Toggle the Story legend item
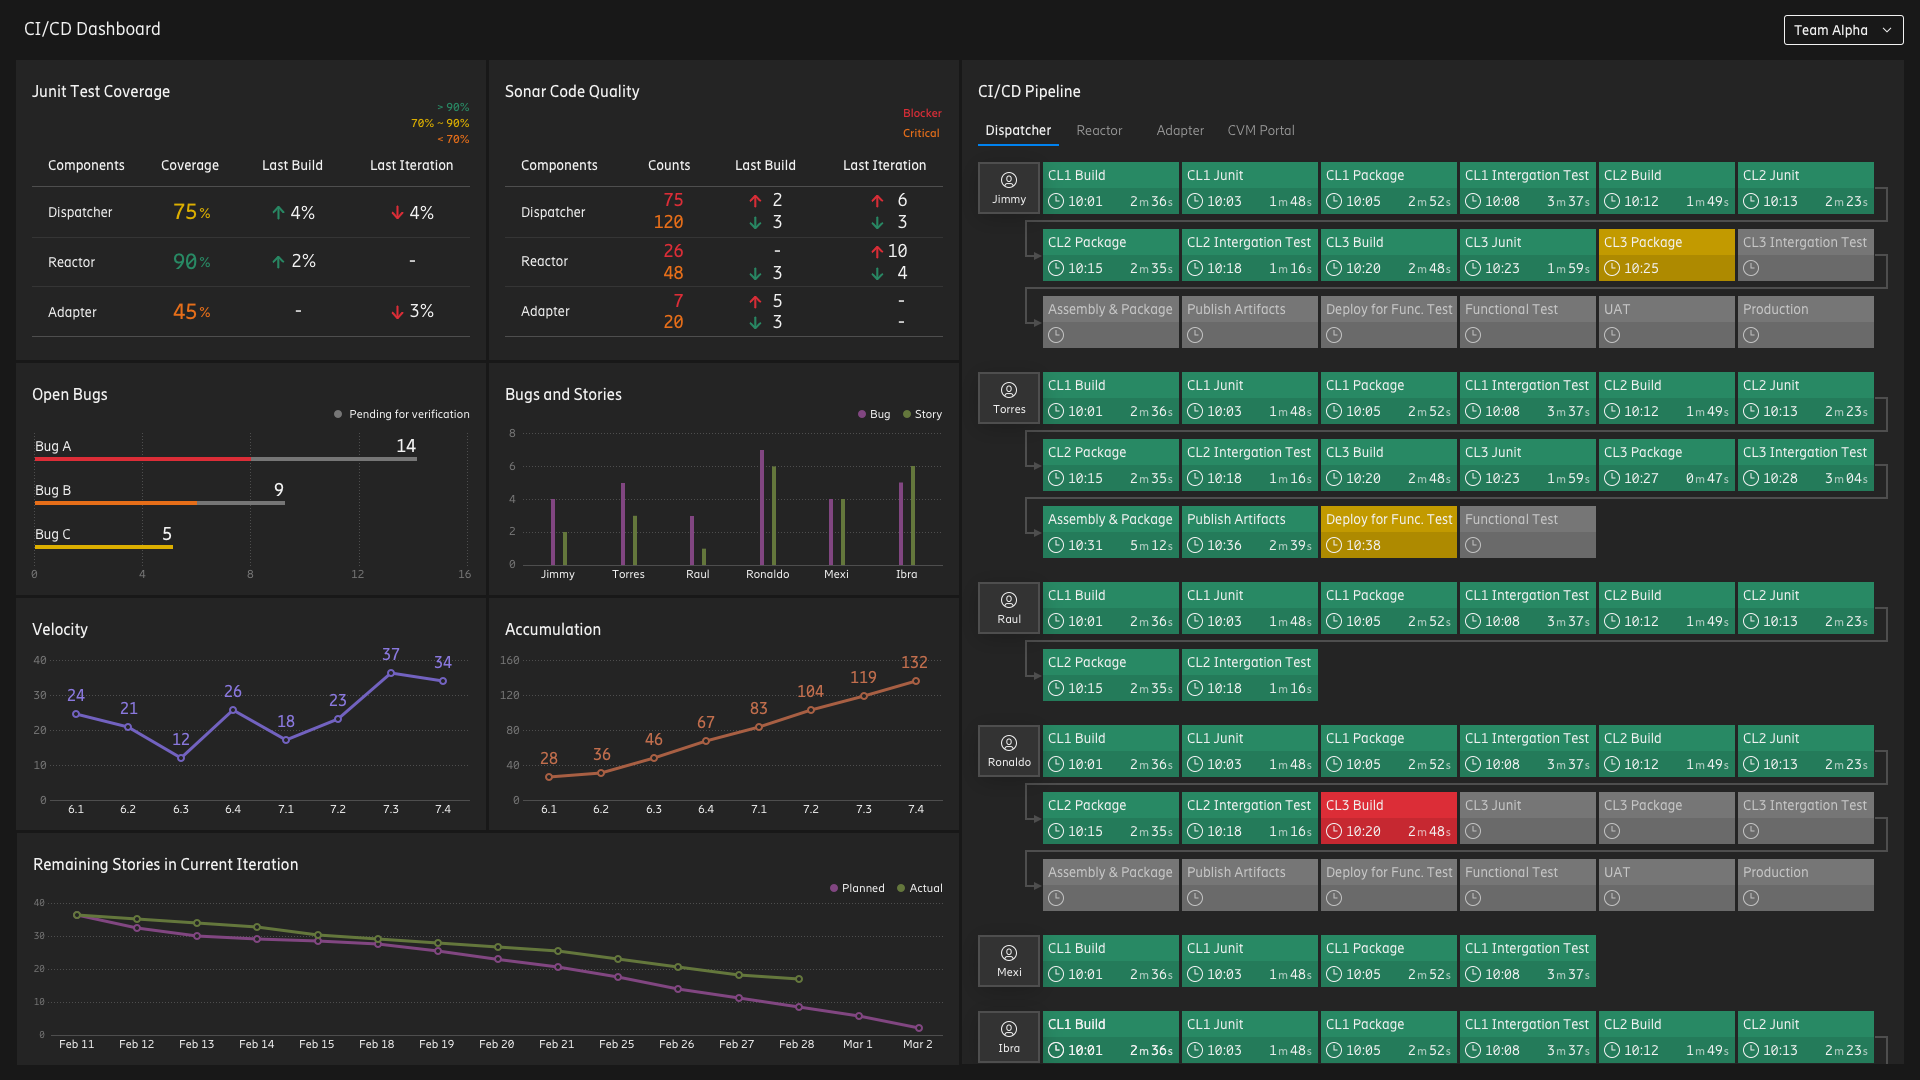 pos(921,414)
